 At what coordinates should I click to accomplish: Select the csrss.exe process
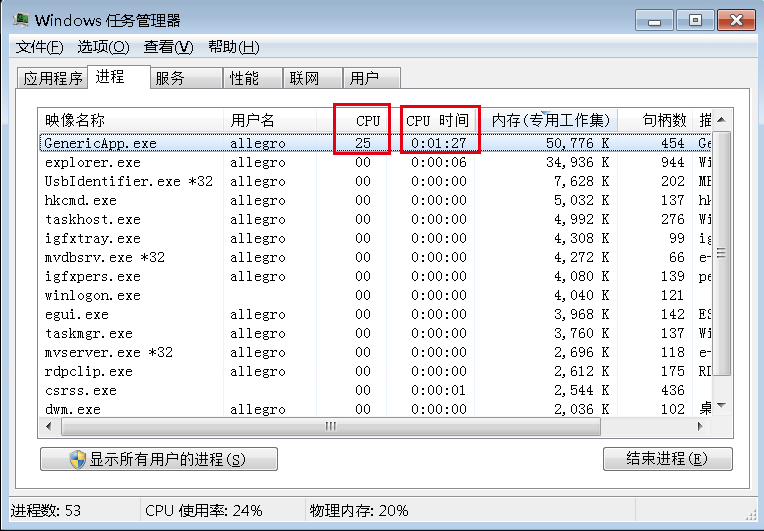click(375, 390)
